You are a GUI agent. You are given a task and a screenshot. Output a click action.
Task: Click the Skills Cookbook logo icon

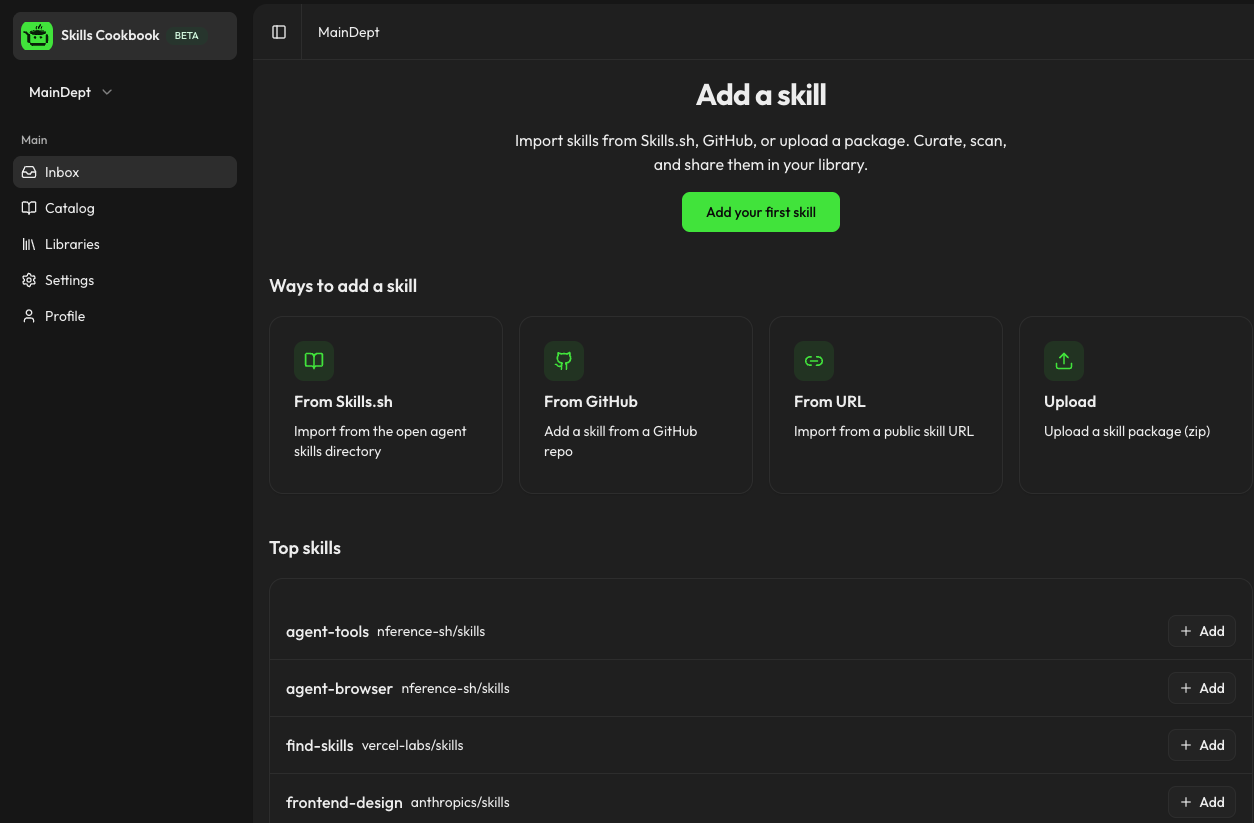coord(37,35)
